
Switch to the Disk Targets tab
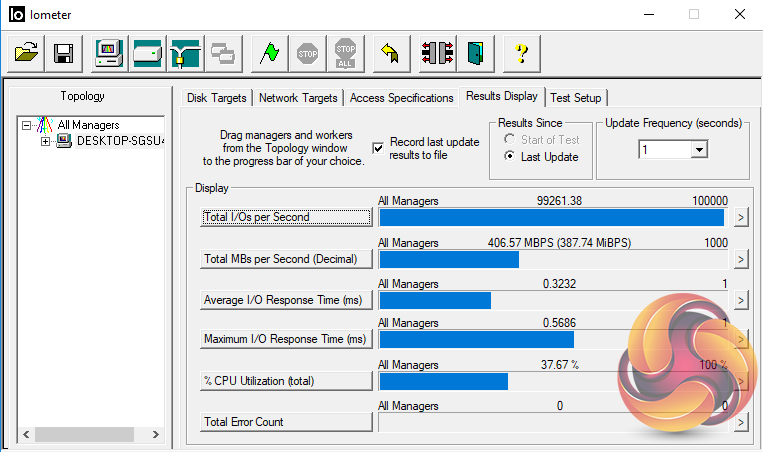(218, 98)
